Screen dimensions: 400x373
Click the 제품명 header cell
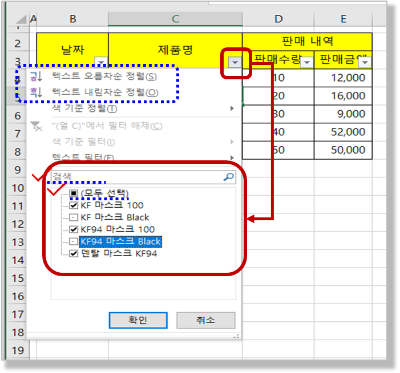pyautogui.click(x=175, y=51)
